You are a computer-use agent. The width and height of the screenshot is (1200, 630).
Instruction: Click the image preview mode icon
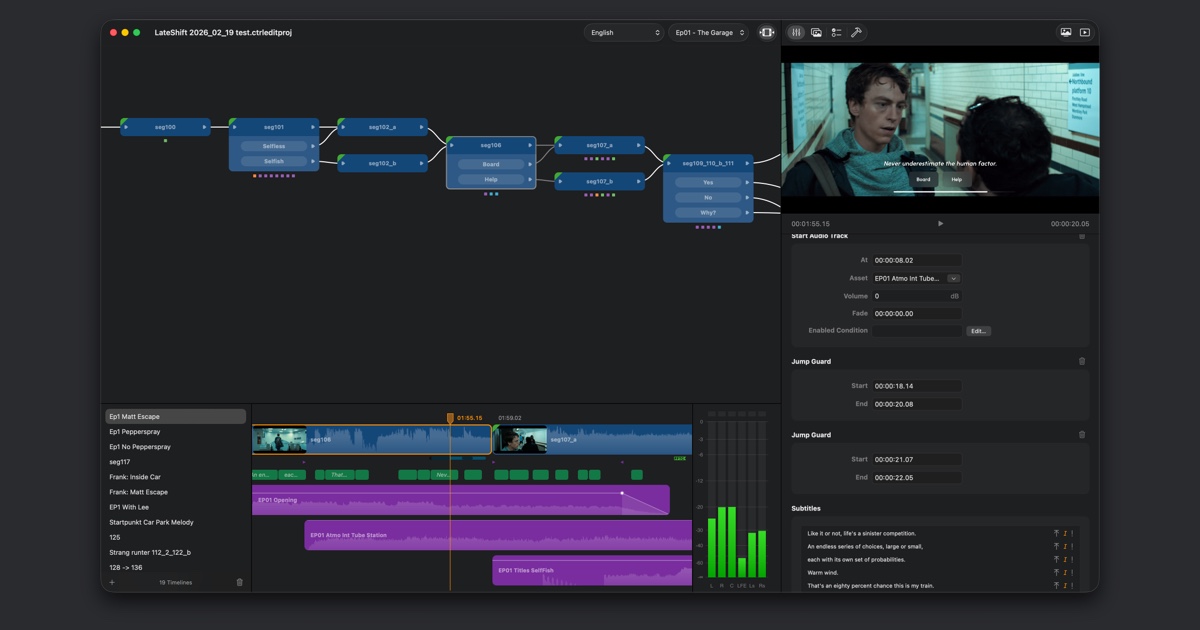click(1066, 32)
